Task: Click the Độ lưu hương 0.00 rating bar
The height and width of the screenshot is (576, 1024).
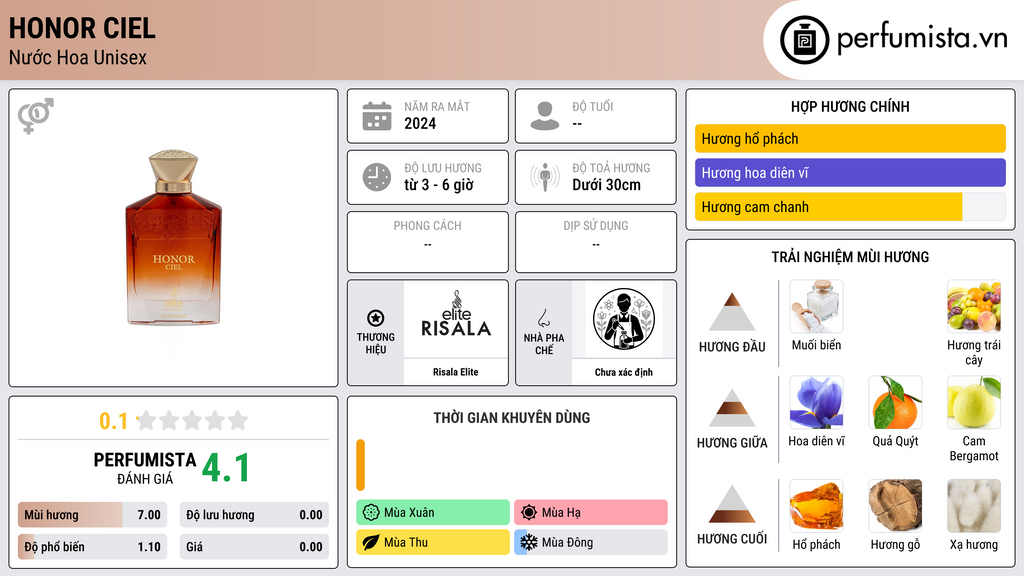Action: [x=254, y=515]
